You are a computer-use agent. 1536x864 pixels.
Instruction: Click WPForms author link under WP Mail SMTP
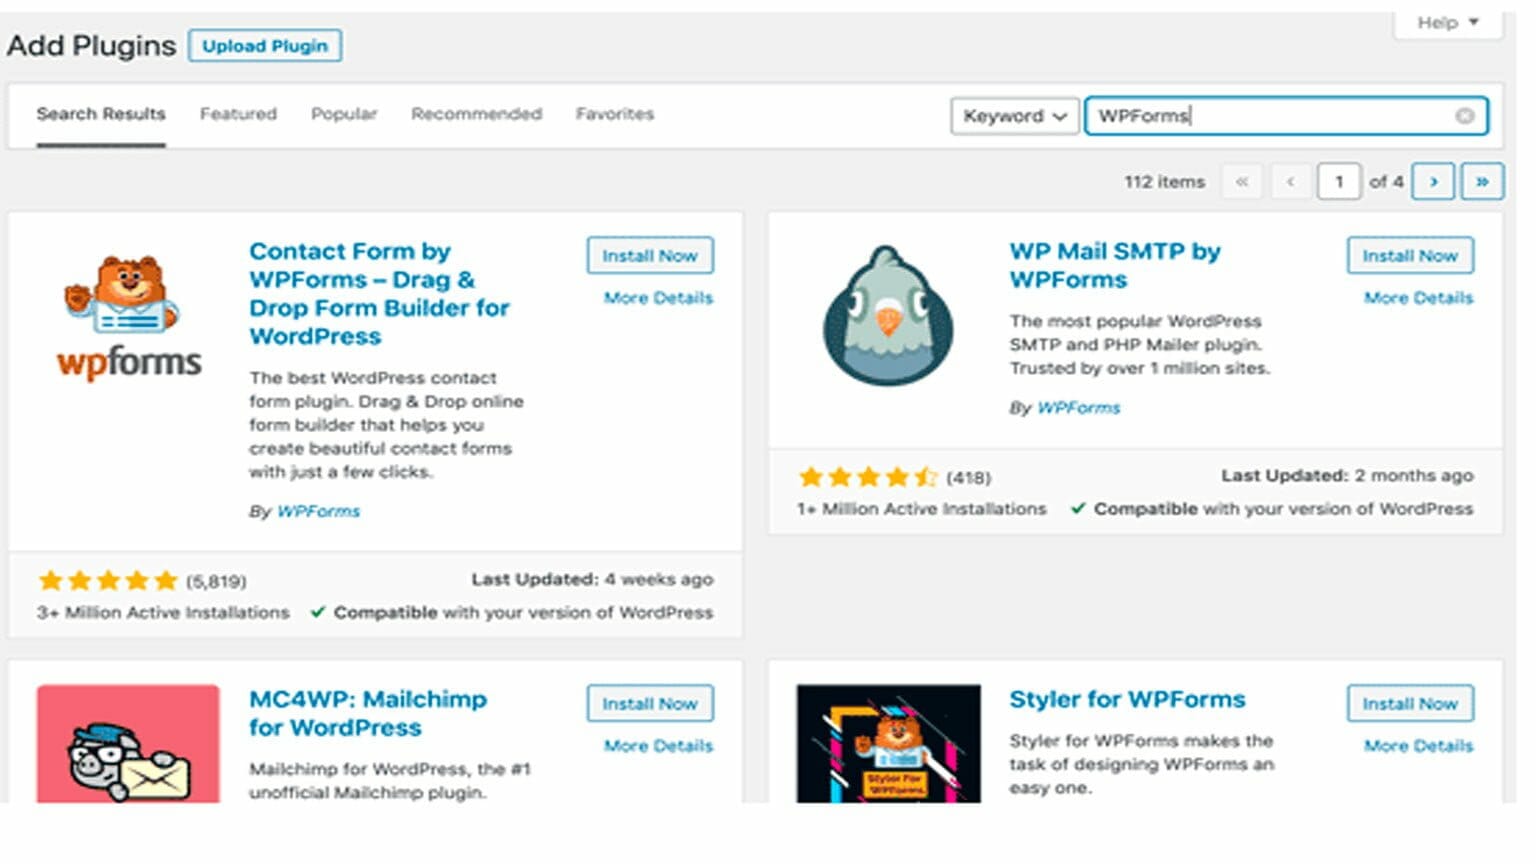click(1078, 408)
